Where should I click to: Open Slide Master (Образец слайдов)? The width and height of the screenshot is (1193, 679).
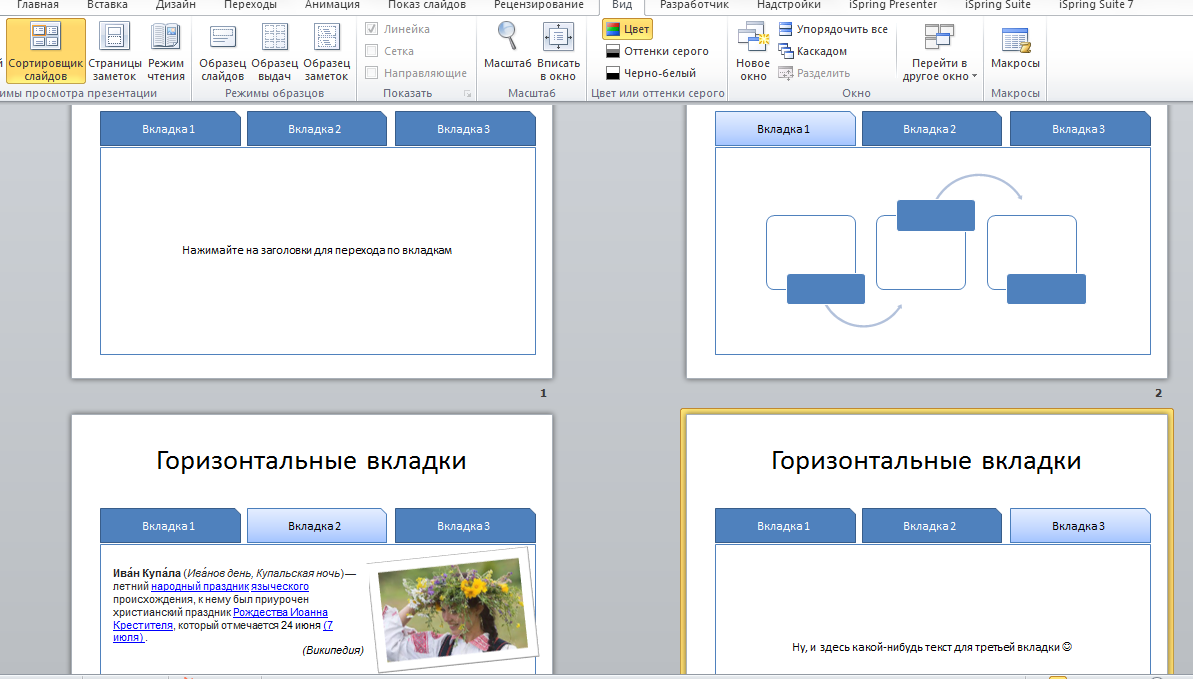coord(222,50)
